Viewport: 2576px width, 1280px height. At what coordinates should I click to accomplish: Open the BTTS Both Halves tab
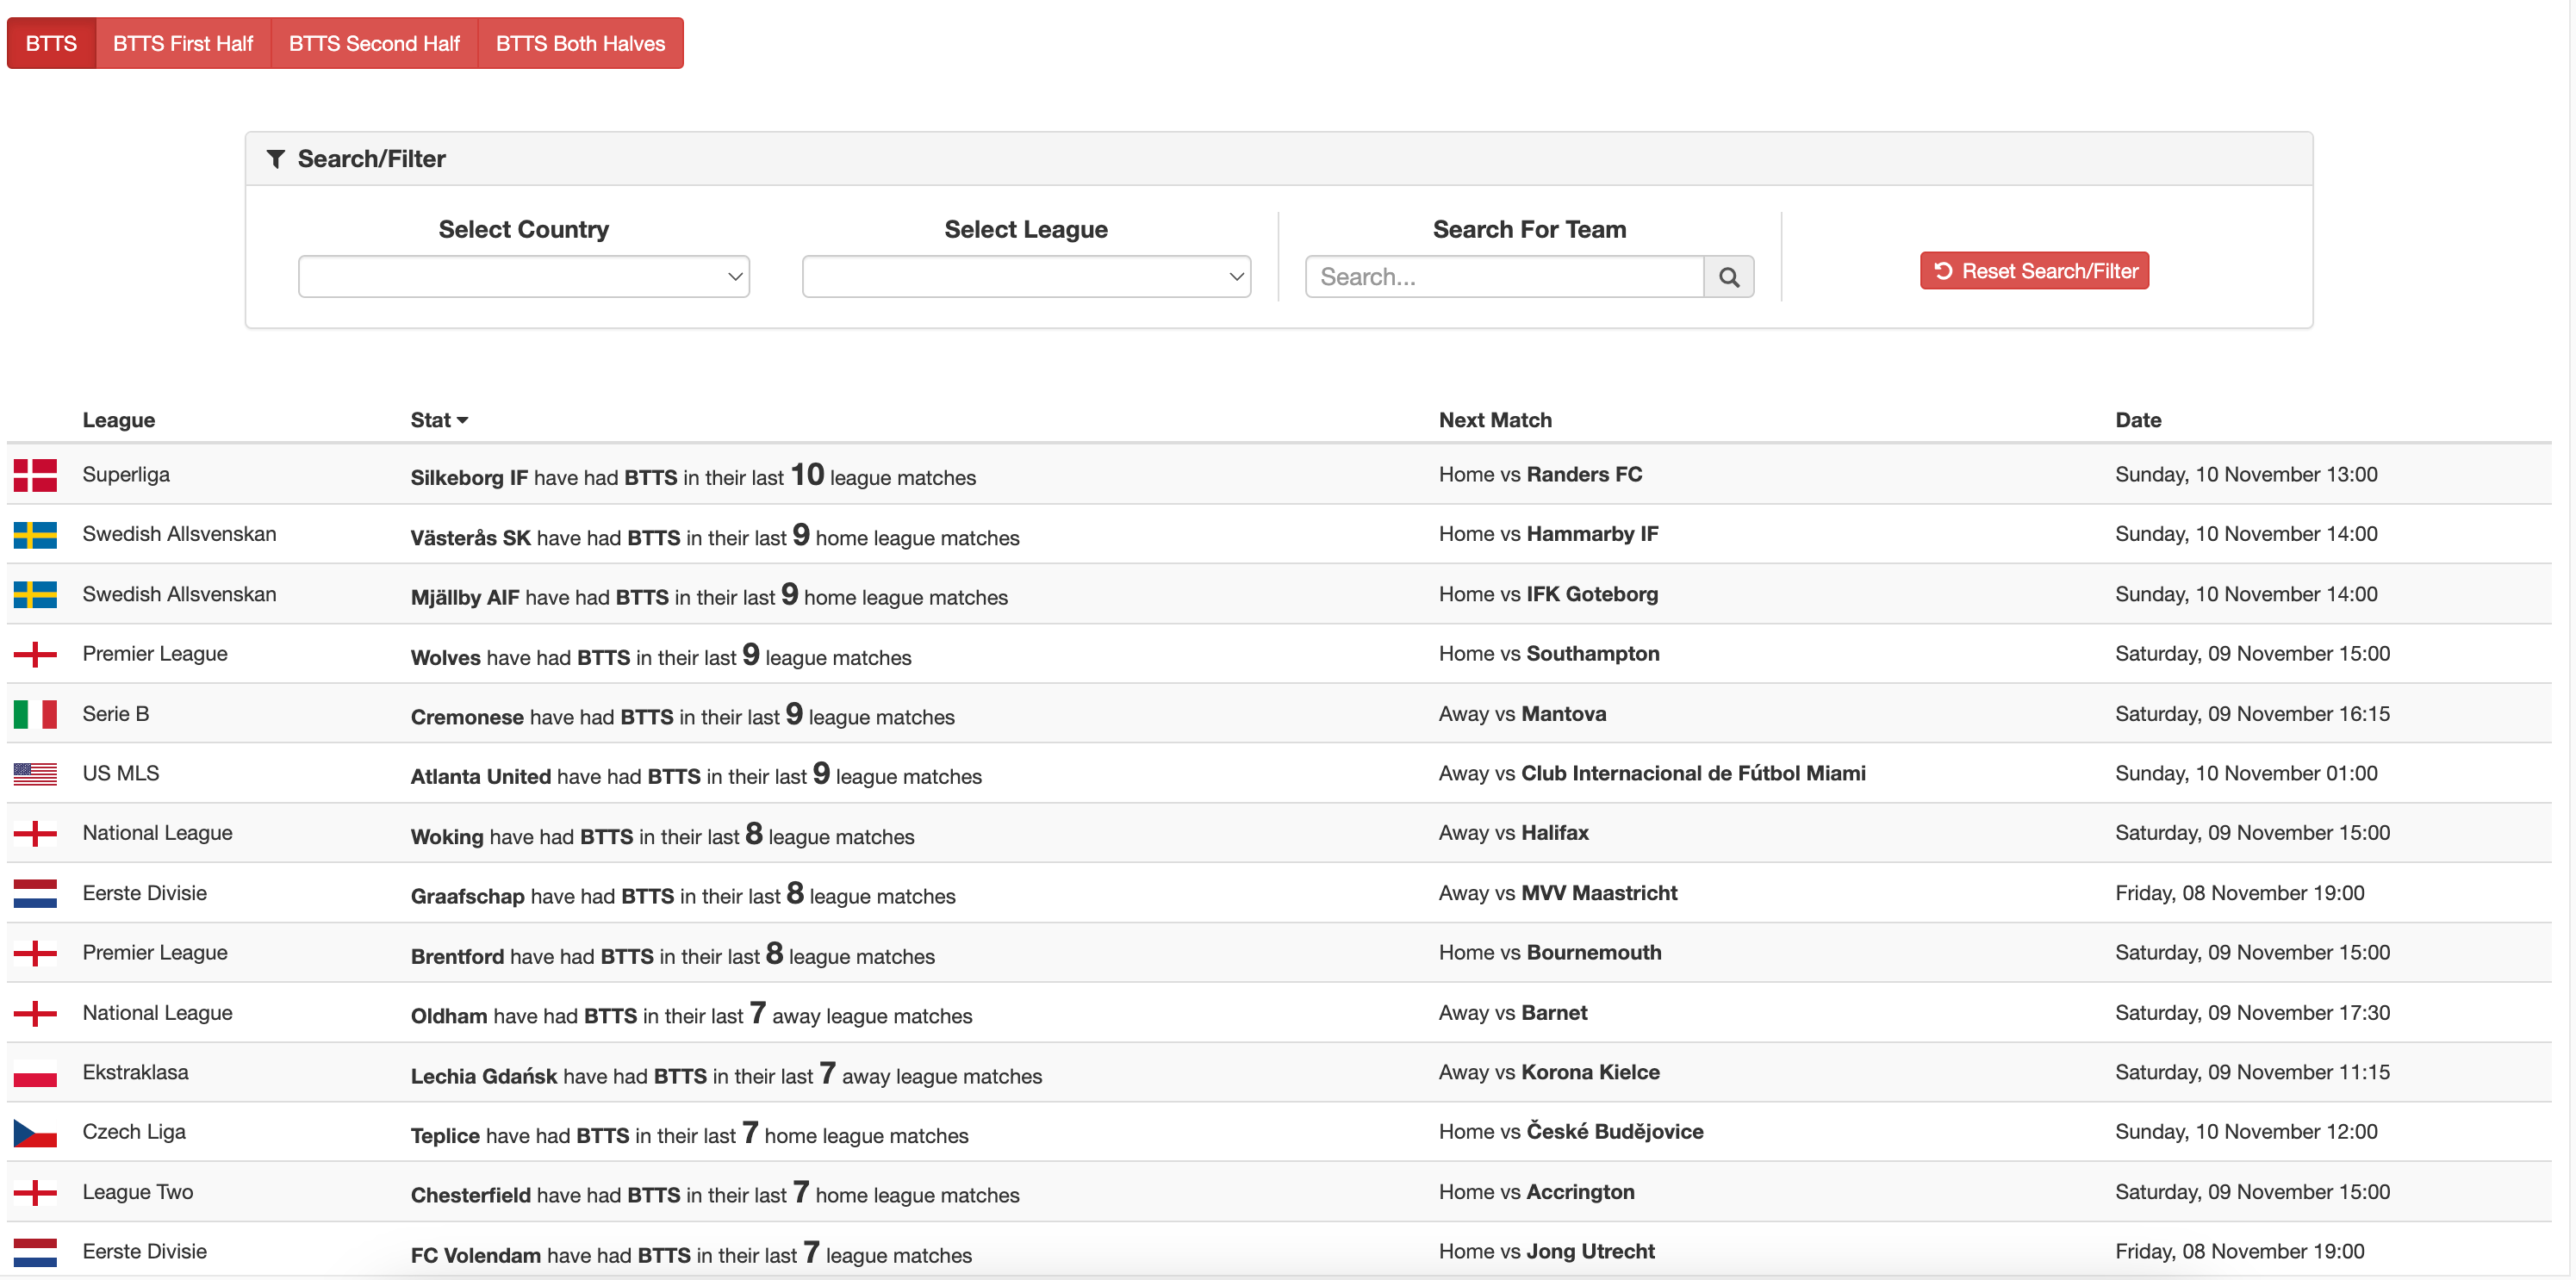tap(580, 44)
